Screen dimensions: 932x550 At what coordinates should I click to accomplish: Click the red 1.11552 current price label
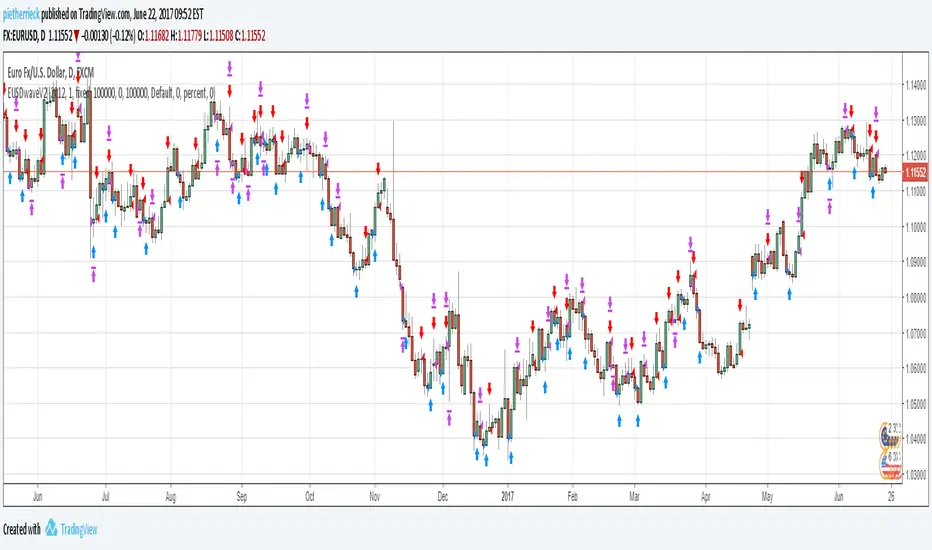coord(915,172)
